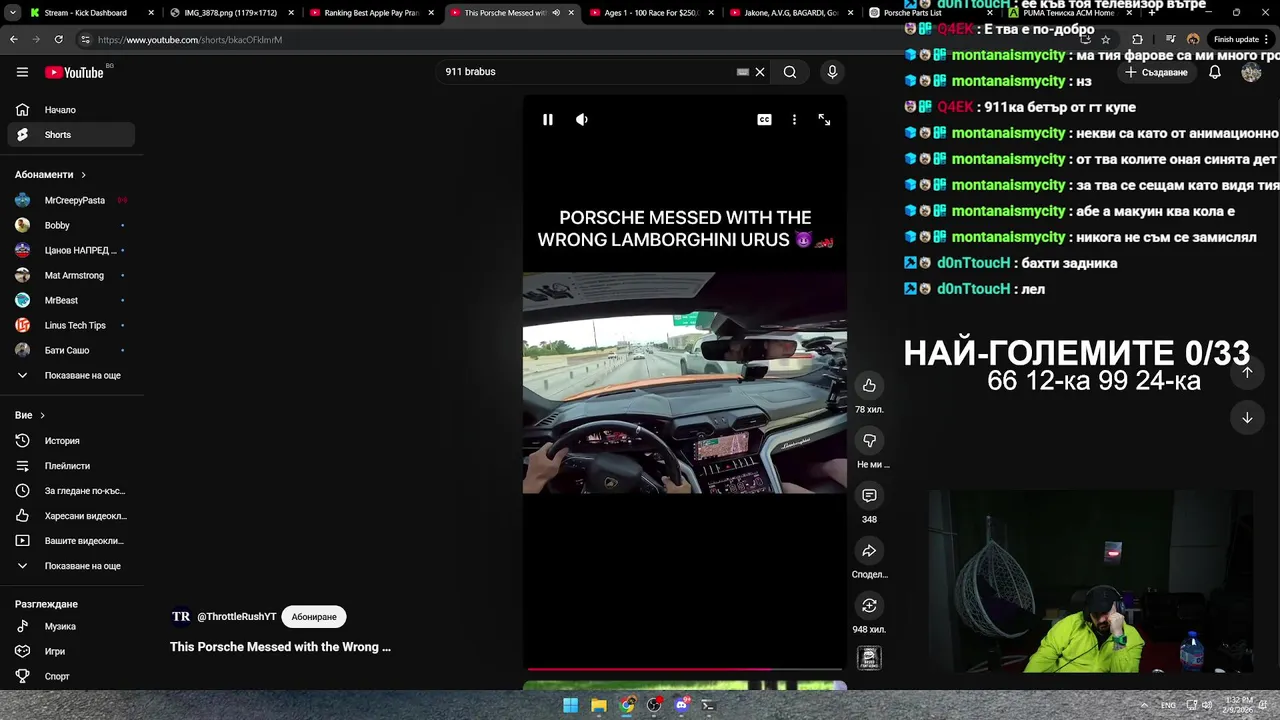This screenshot has width=1280, height=720.
Task: Open Bobby subscription channel
Action: tap(70, 225)
